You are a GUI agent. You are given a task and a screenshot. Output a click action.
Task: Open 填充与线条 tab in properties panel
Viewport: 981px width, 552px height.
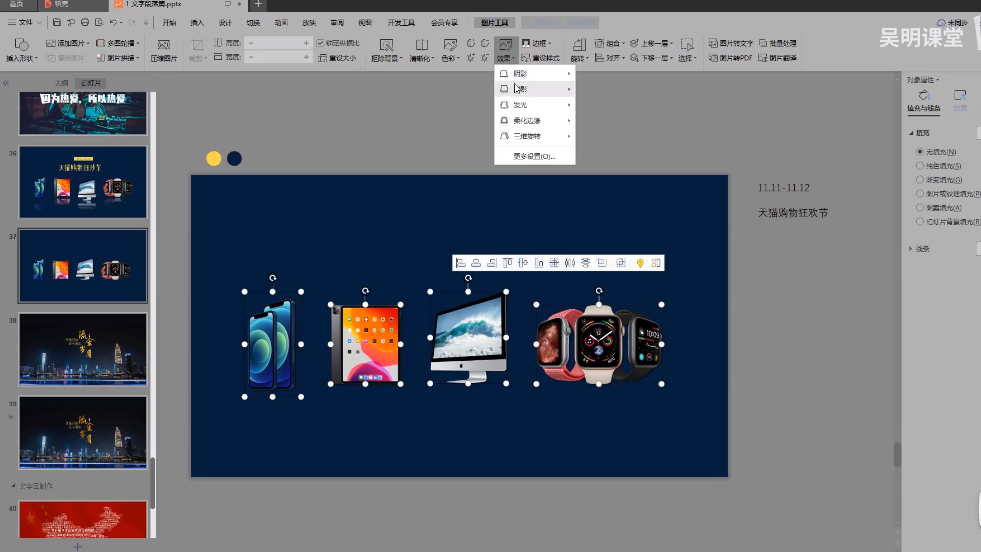[x=923, y=100]
